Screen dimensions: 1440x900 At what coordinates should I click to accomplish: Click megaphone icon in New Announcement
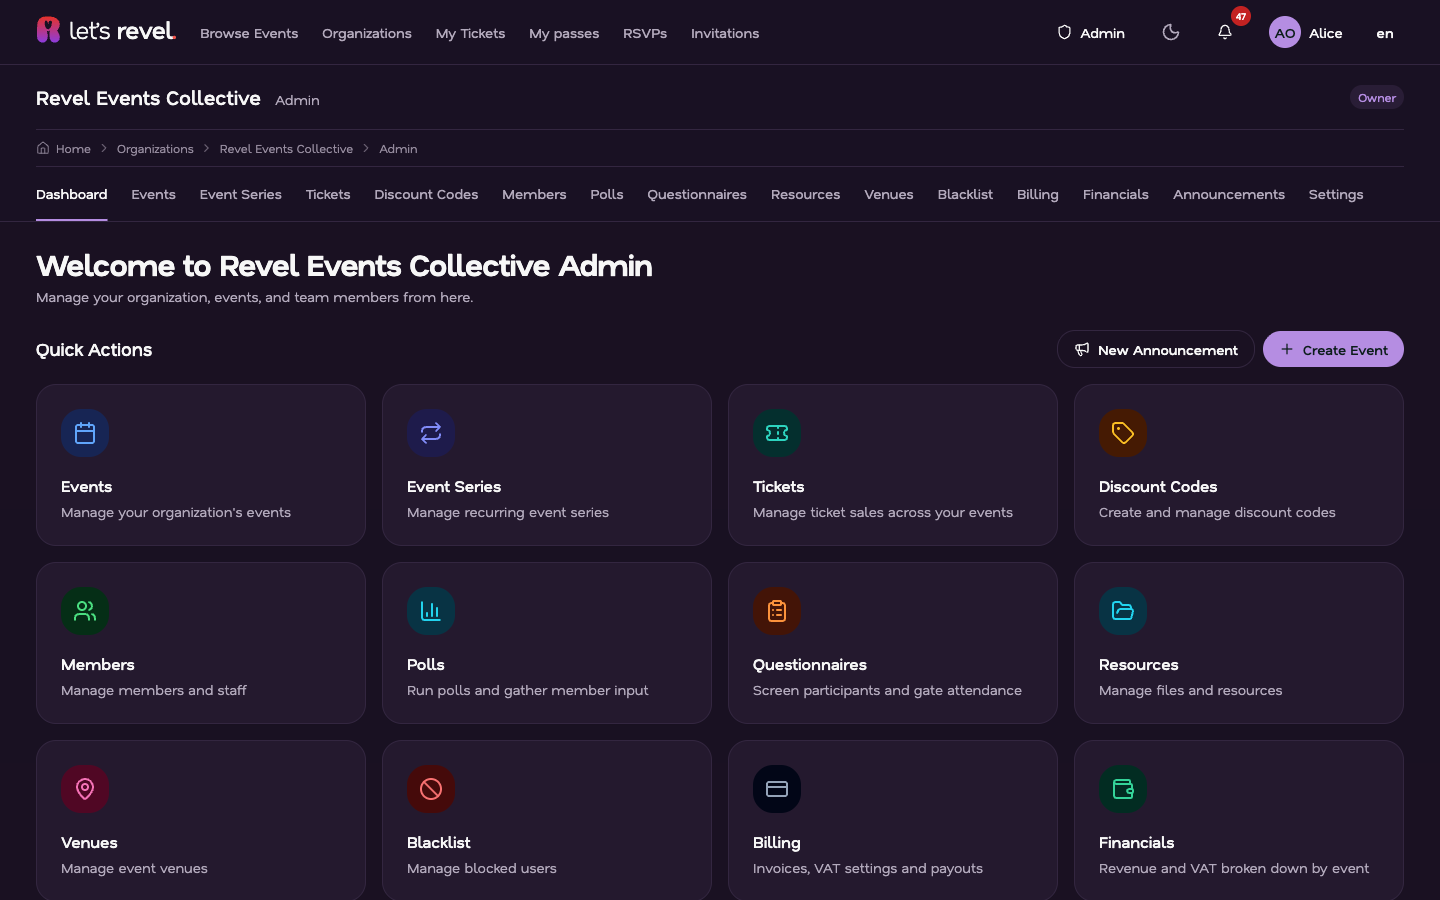pyautogui.click(x=1082, y=349)
